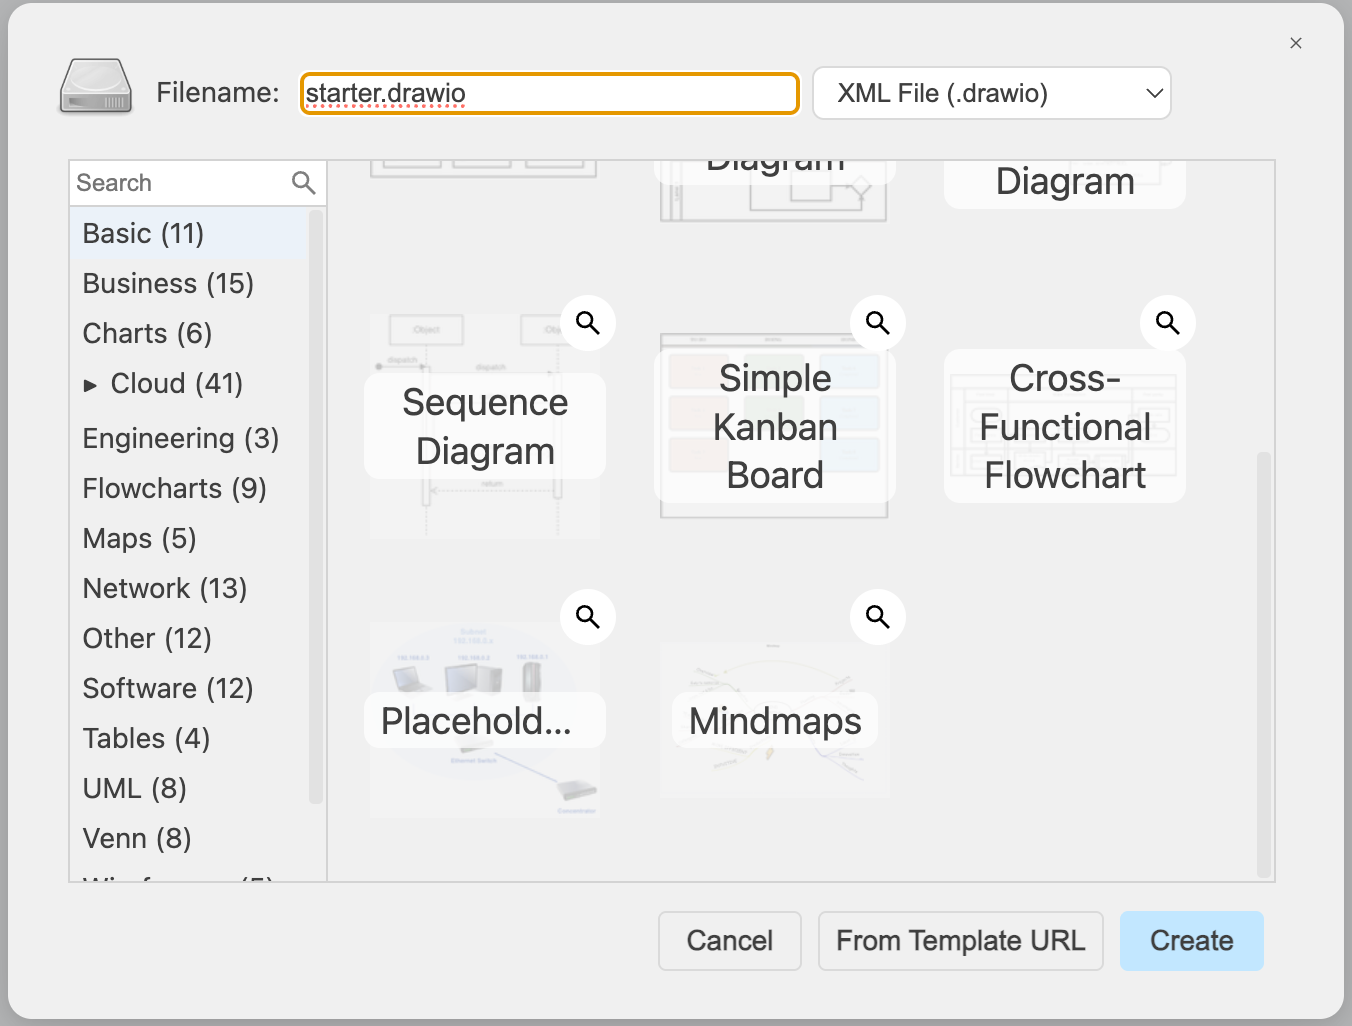Open the UML (8) category
This screenshot has height=1026, width=1352.
pyautogui.click(x=135, y=788)
